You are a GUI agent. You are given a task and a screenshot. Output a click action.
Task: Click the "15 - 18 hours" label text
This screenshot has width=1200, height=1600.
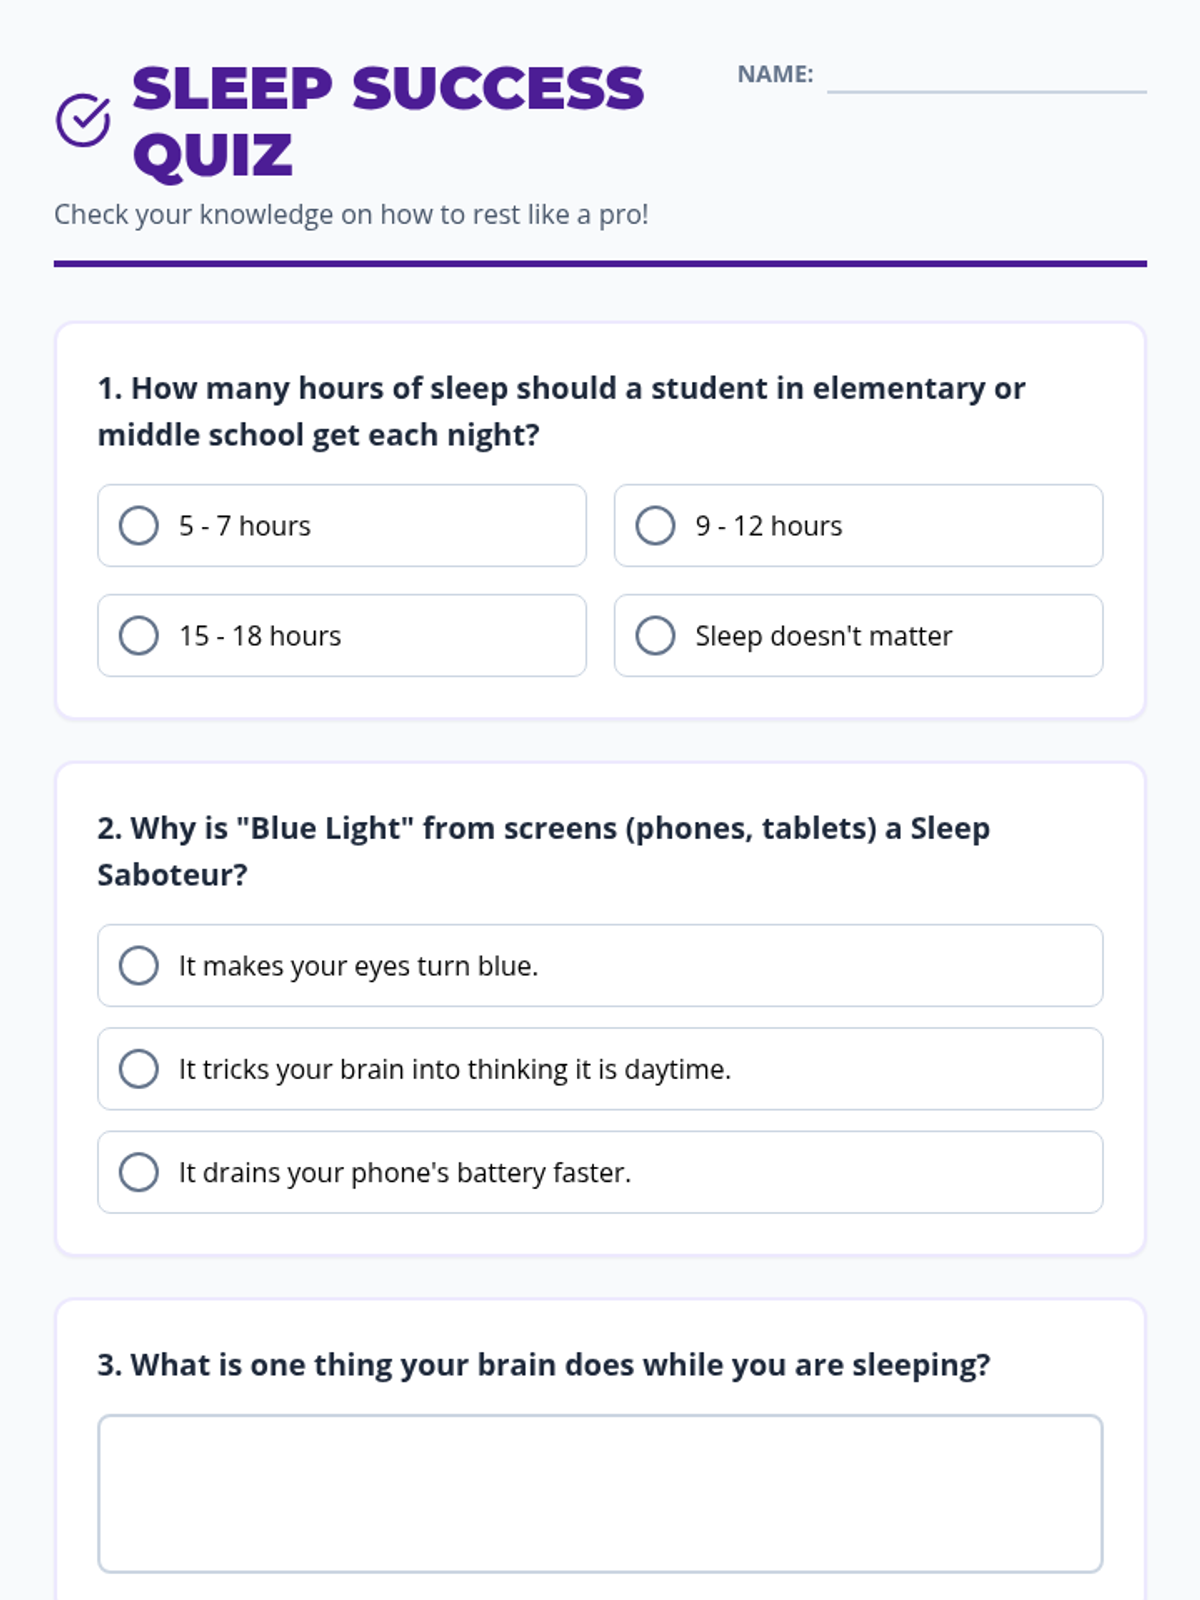click(x=260, y=636)
